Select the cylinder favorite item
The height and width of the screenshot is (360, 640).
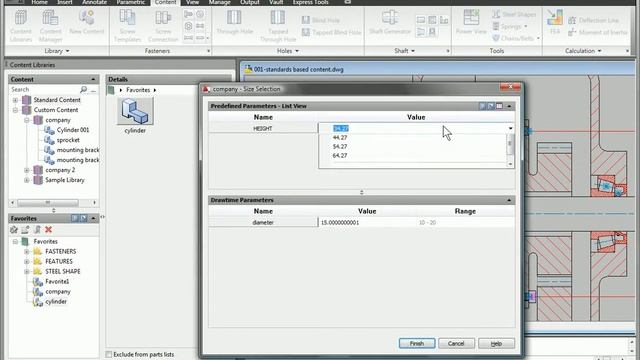click(56, 302)
